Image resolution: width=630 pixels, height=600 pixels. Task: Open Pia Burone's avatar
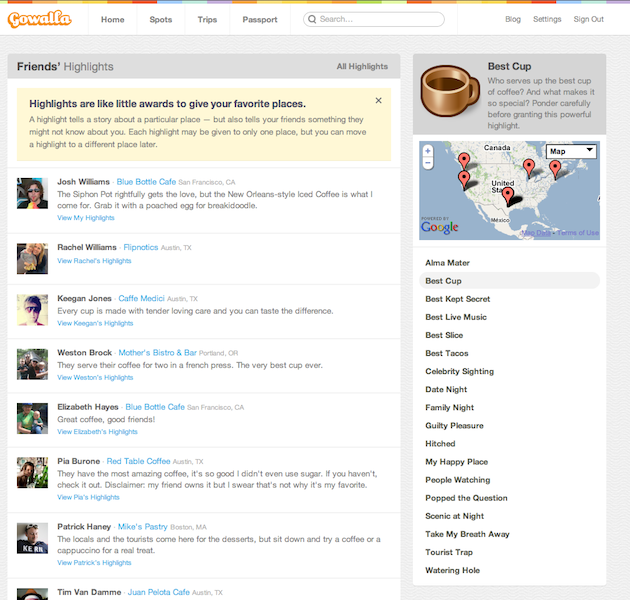(32, 473)
